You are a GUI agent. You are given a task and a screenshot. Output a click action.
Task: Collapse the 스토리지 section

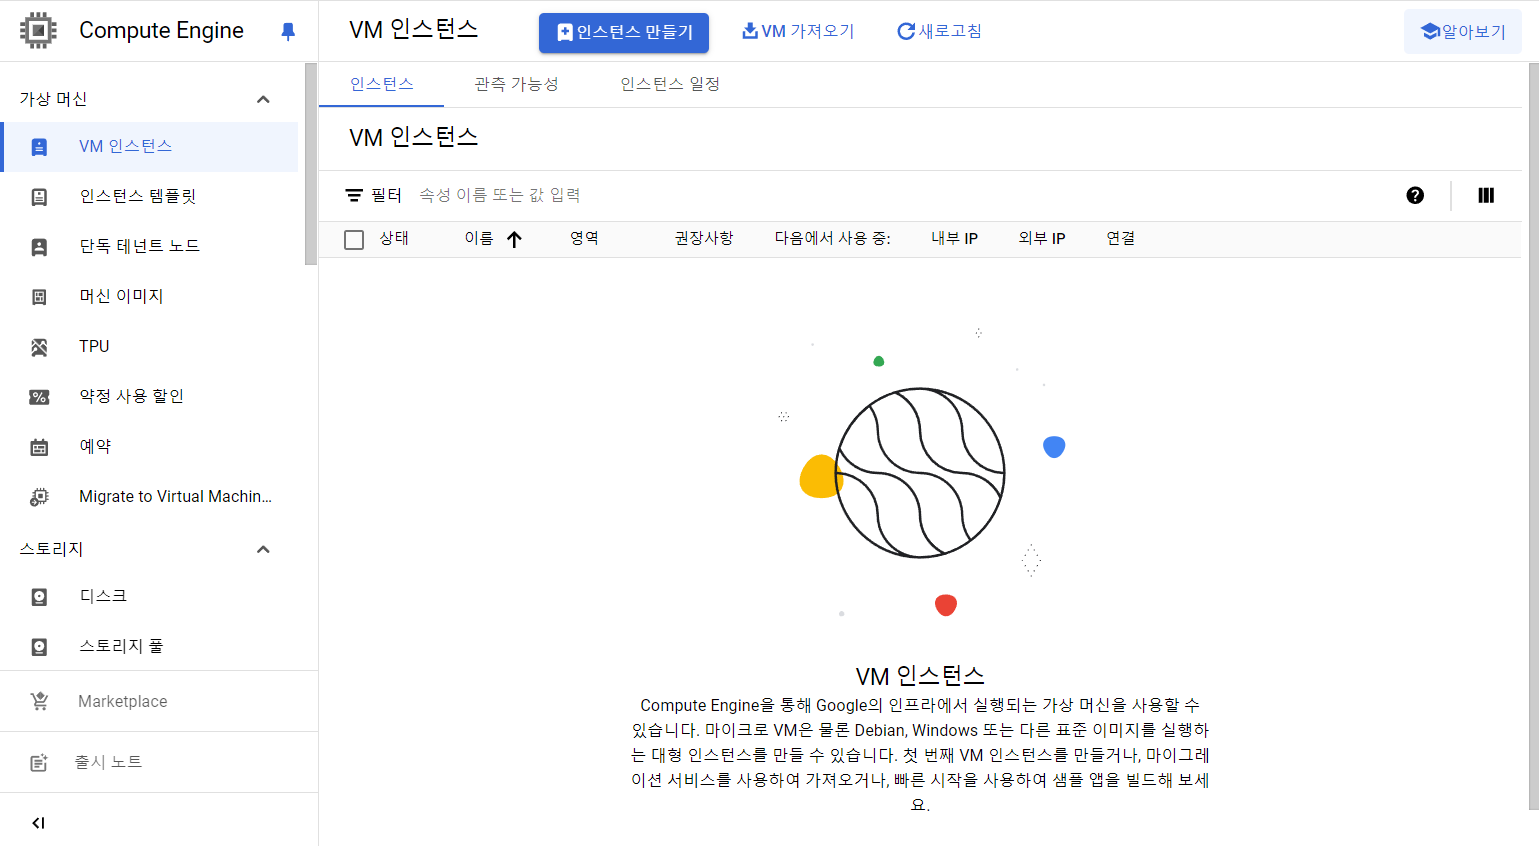coord(263,549)
